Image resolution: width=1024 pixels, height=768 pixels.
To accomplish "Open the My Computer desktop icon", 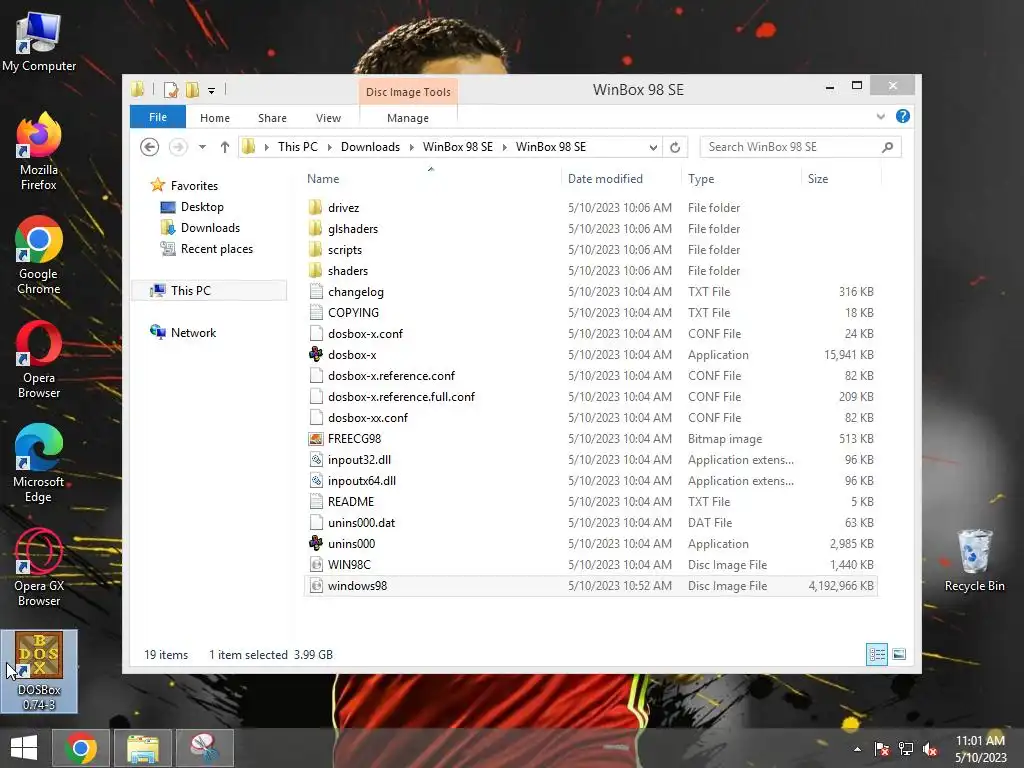I will click(x=39, y=42).
